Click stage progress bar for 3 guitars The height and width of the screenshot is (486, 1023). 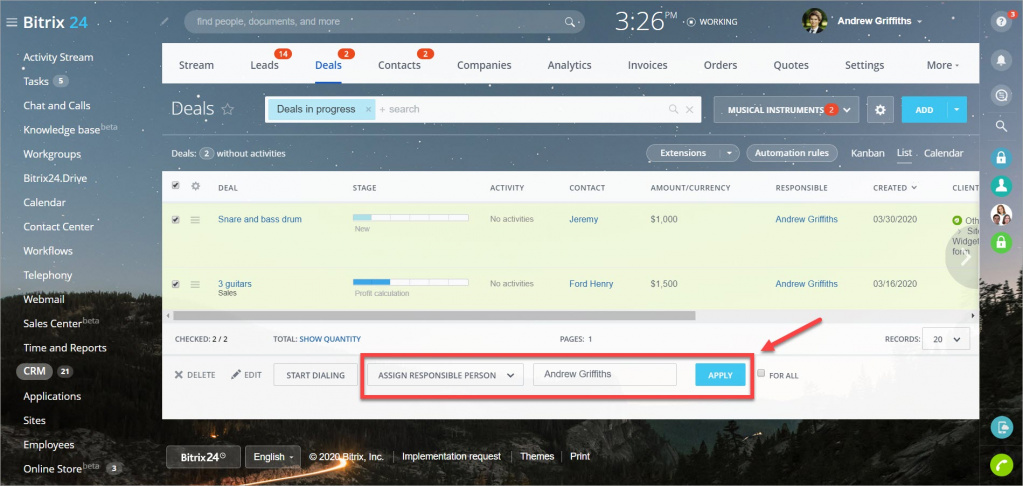click(x=410, y=282)
